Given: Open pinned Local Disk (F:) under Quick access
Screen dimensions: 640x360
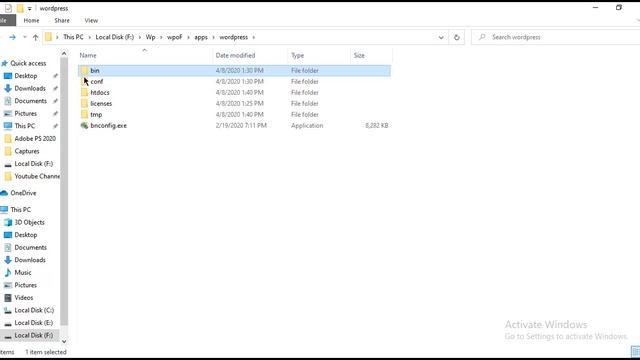Looking at the screenshot, I should (x=33, y=164).
